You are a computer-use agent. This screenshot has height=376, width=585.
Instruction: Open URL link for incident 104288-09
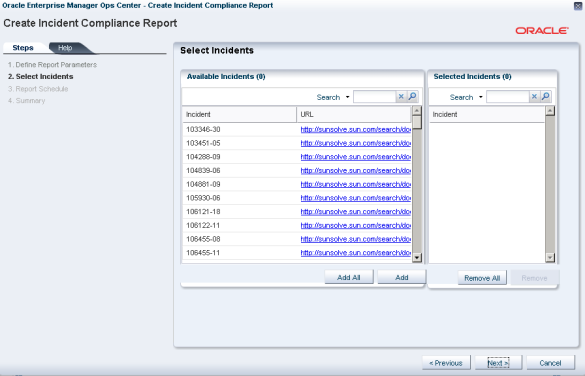(356, 157)
